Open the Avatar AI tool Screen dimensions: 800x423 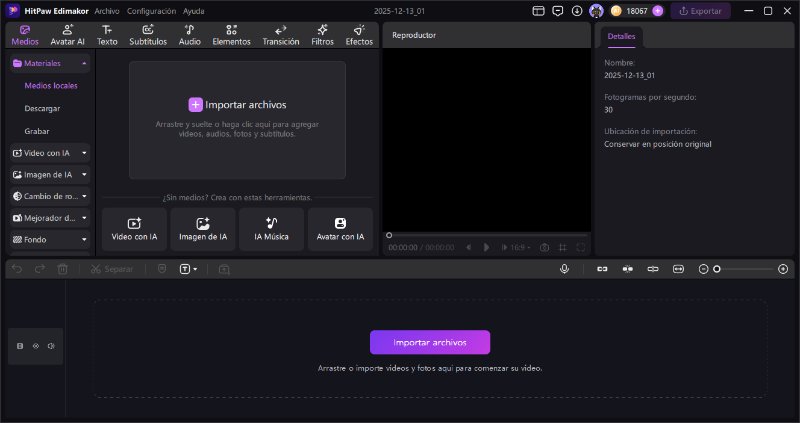click(x=67, y=35)
